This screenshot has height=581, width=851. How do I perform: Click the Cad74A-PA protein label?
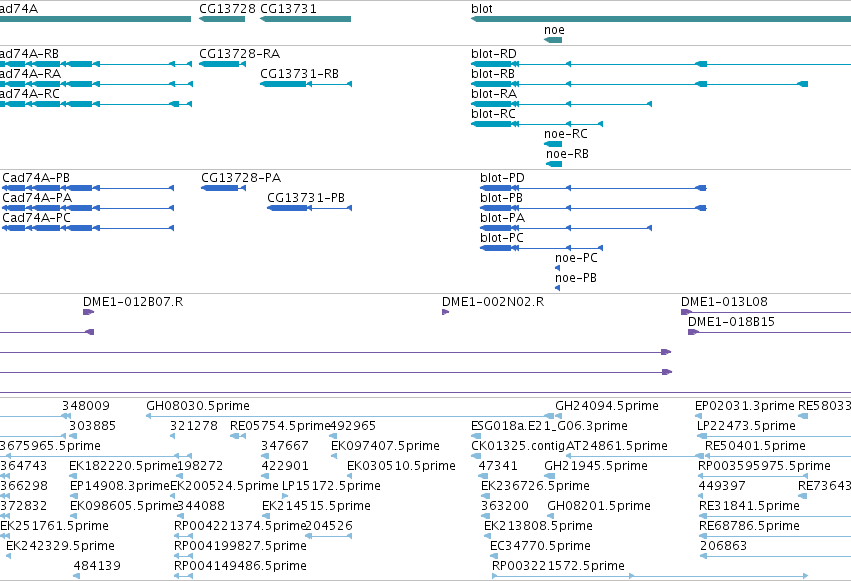[37, 198]
